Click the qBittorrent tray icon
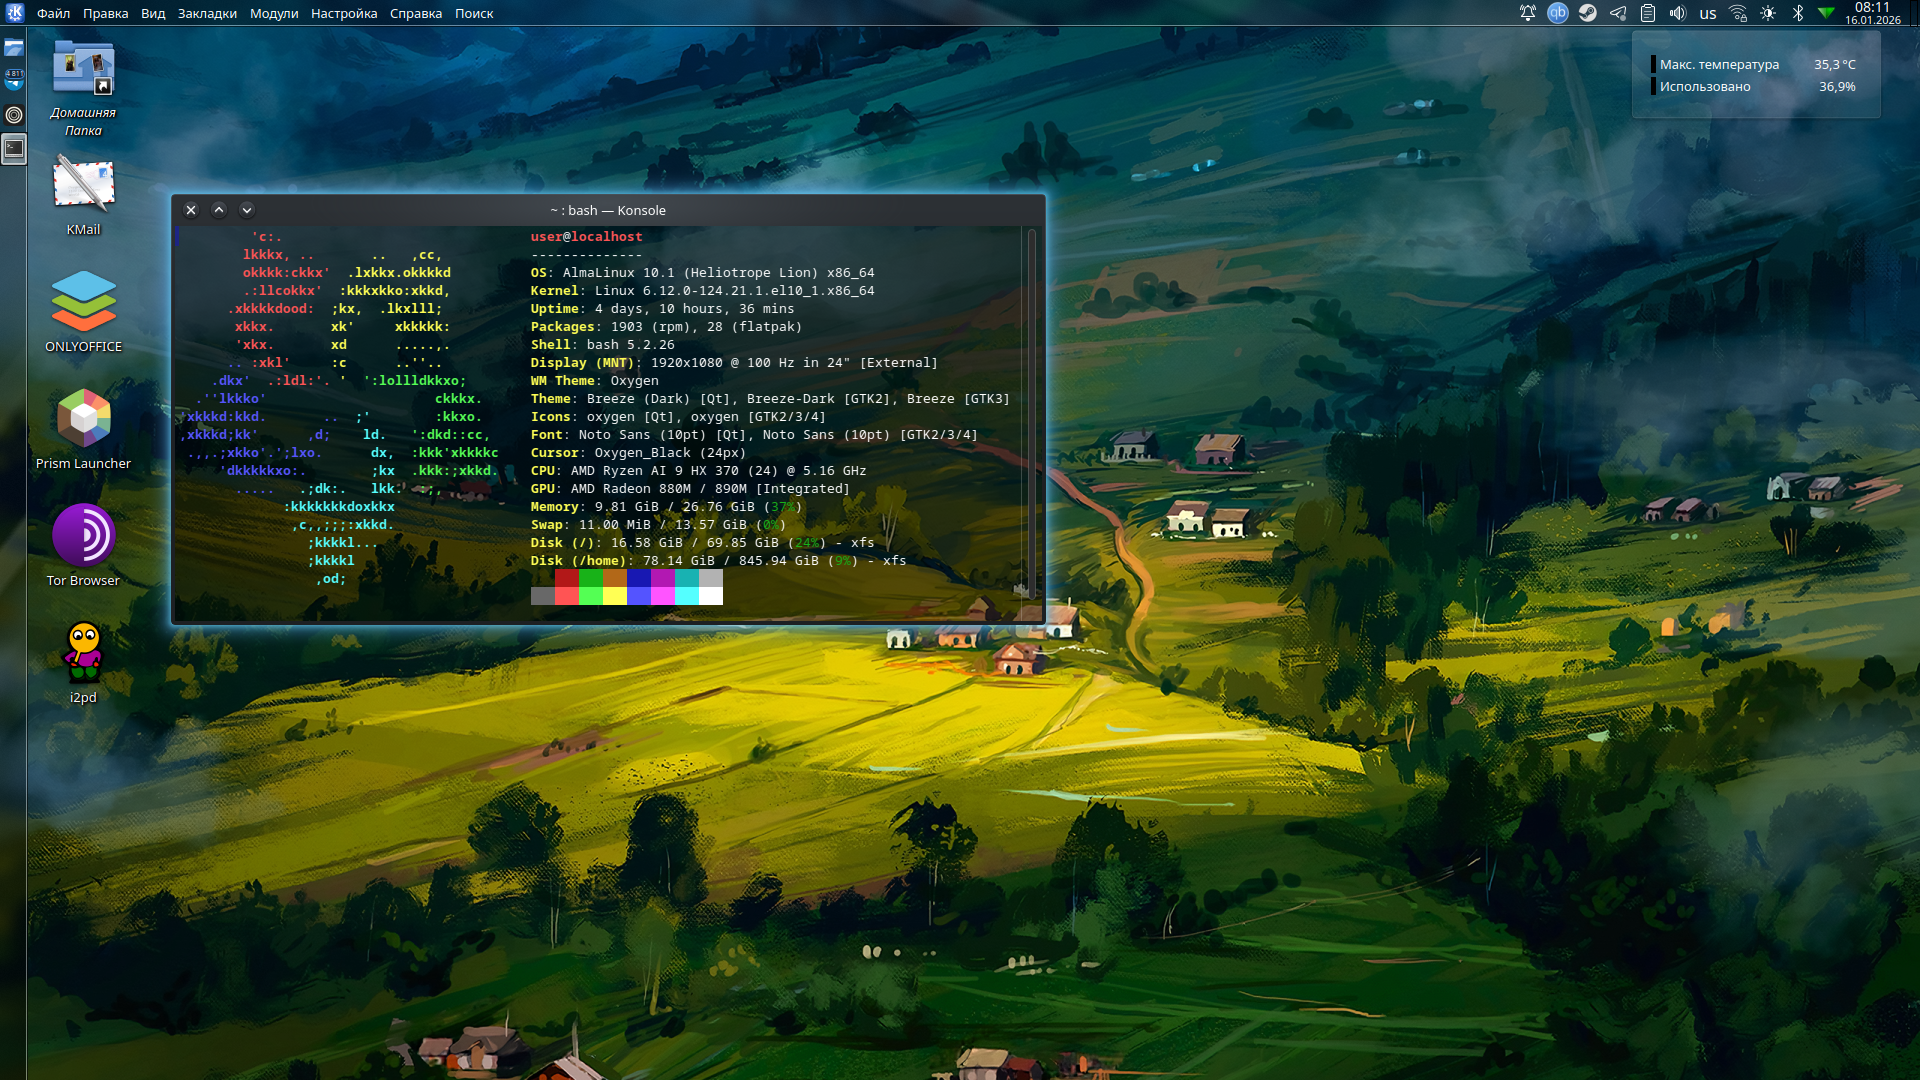1920x1080 pixels. (1557, 13)
